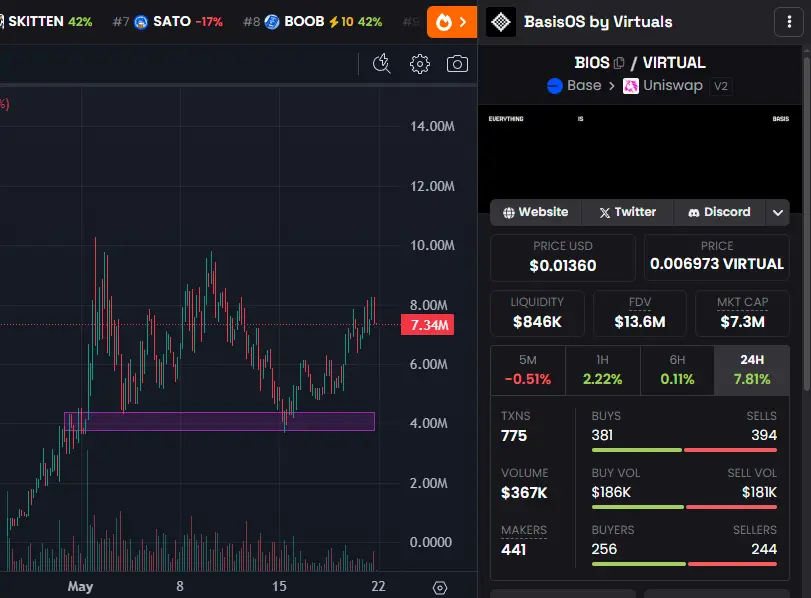The width and height of the screenshot is (811, 598).
Task: Click the 7.34M current price label
Action: click(x=428, y=325)
